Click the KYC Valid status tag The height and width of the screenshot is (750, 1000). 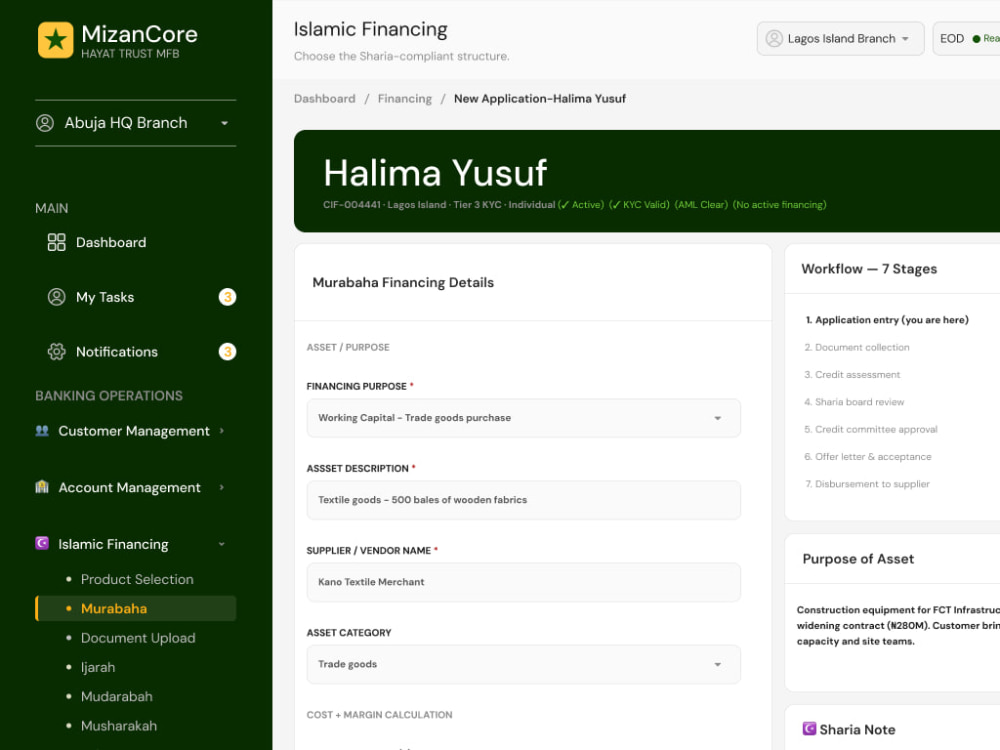(x=639, y=205)
